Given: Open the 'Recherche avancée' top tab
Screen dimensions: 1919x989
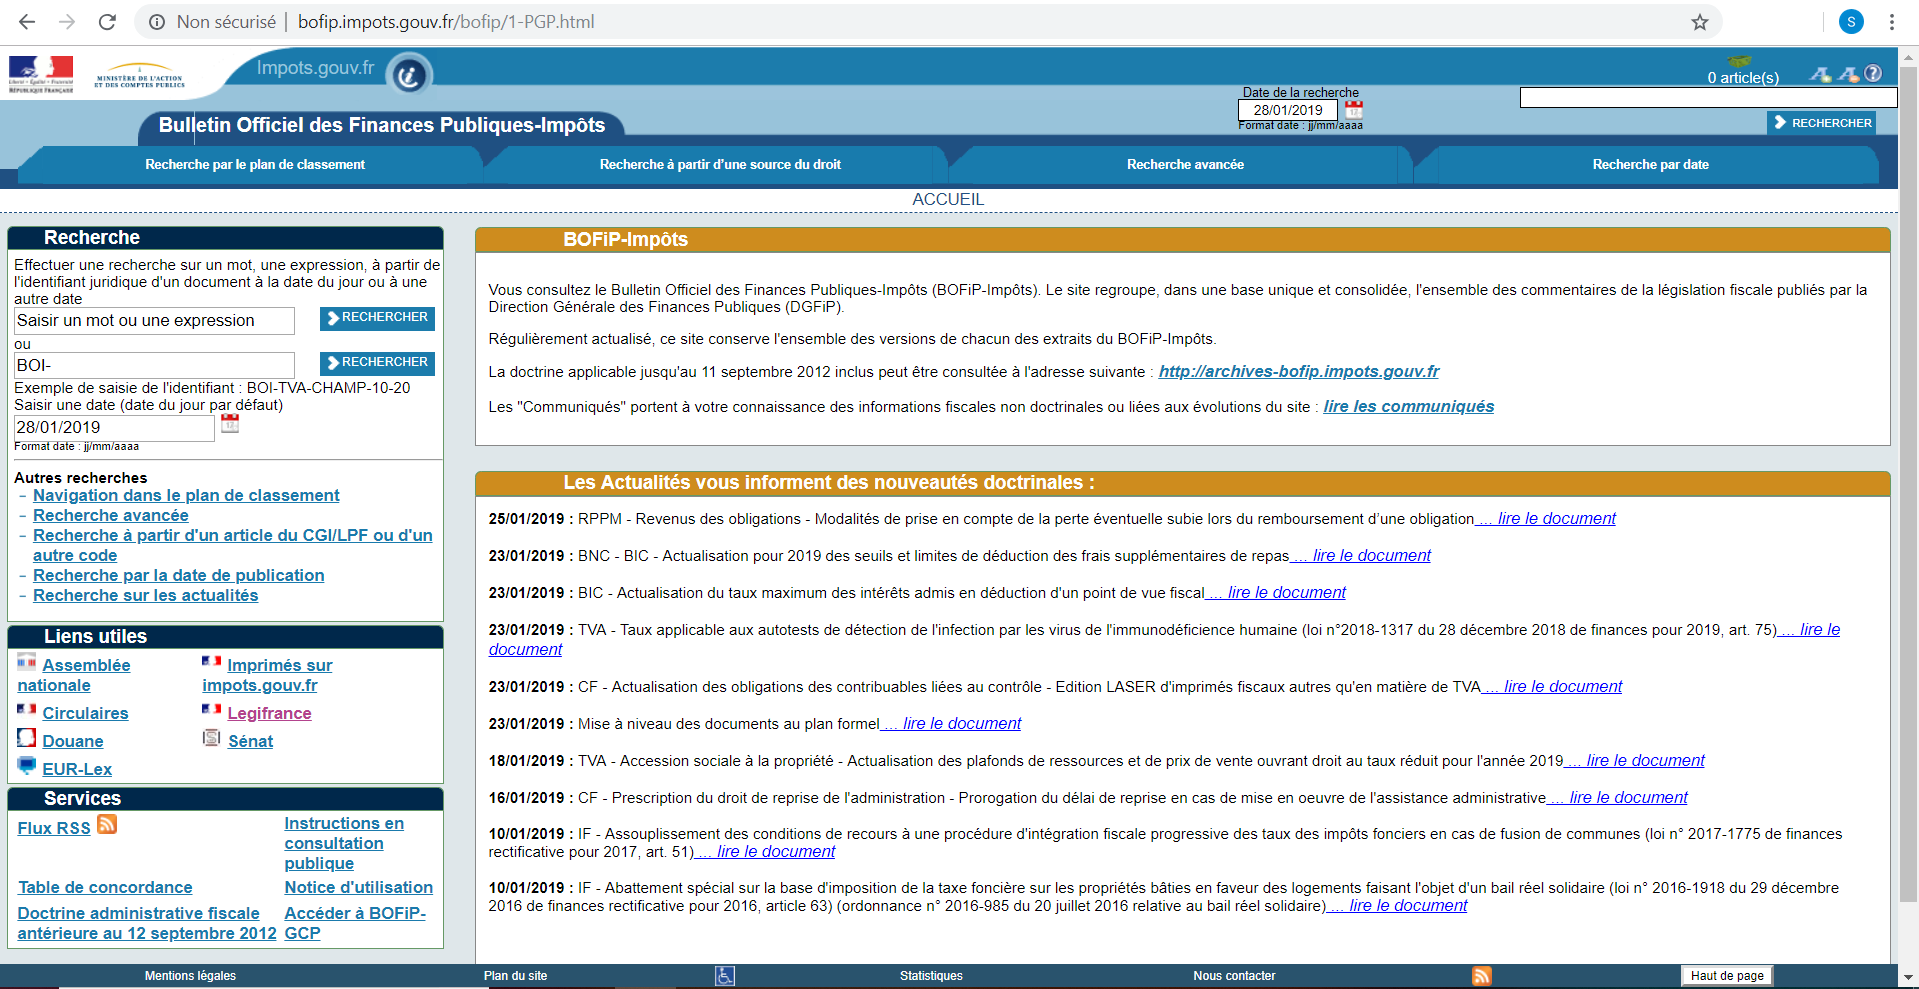Looking at the screenshot, I should click(x=1185, y=165).
